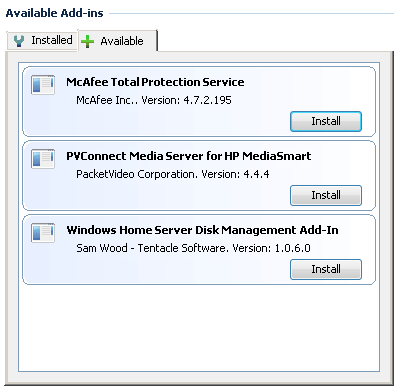Click the green plus icon on Available tab
Image resolution: width=399 pixels, height=390 pixels.
87,41
